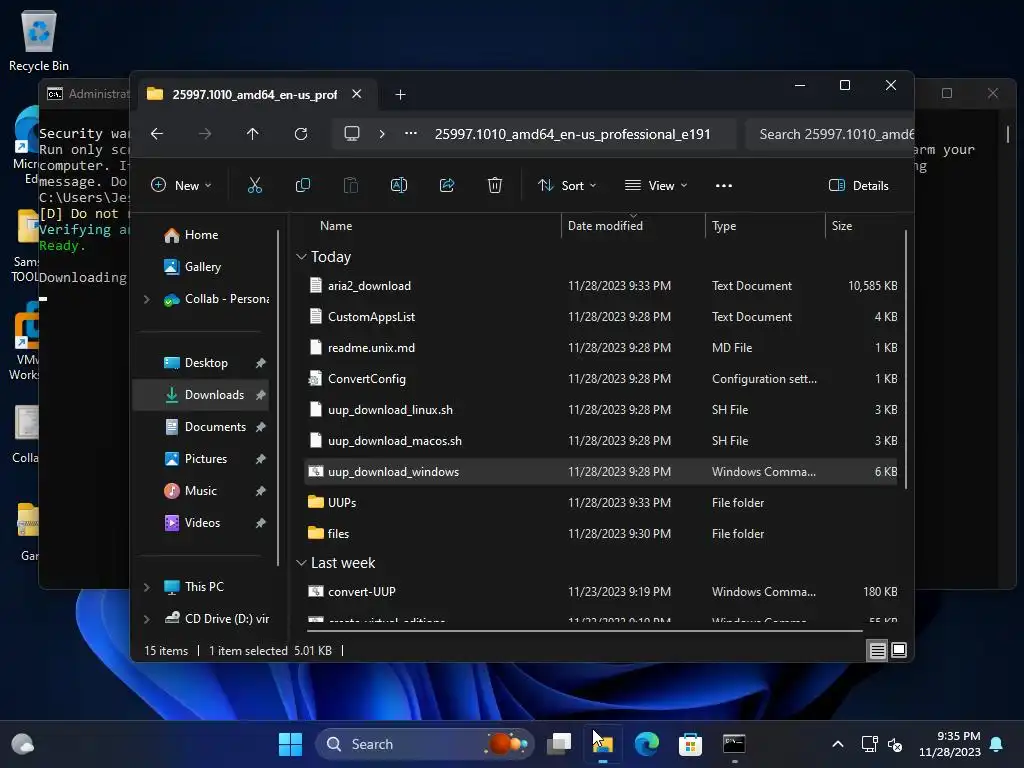Go back with the left arrow
This screenshot has width=1024, height=768.
coord(157,134)
